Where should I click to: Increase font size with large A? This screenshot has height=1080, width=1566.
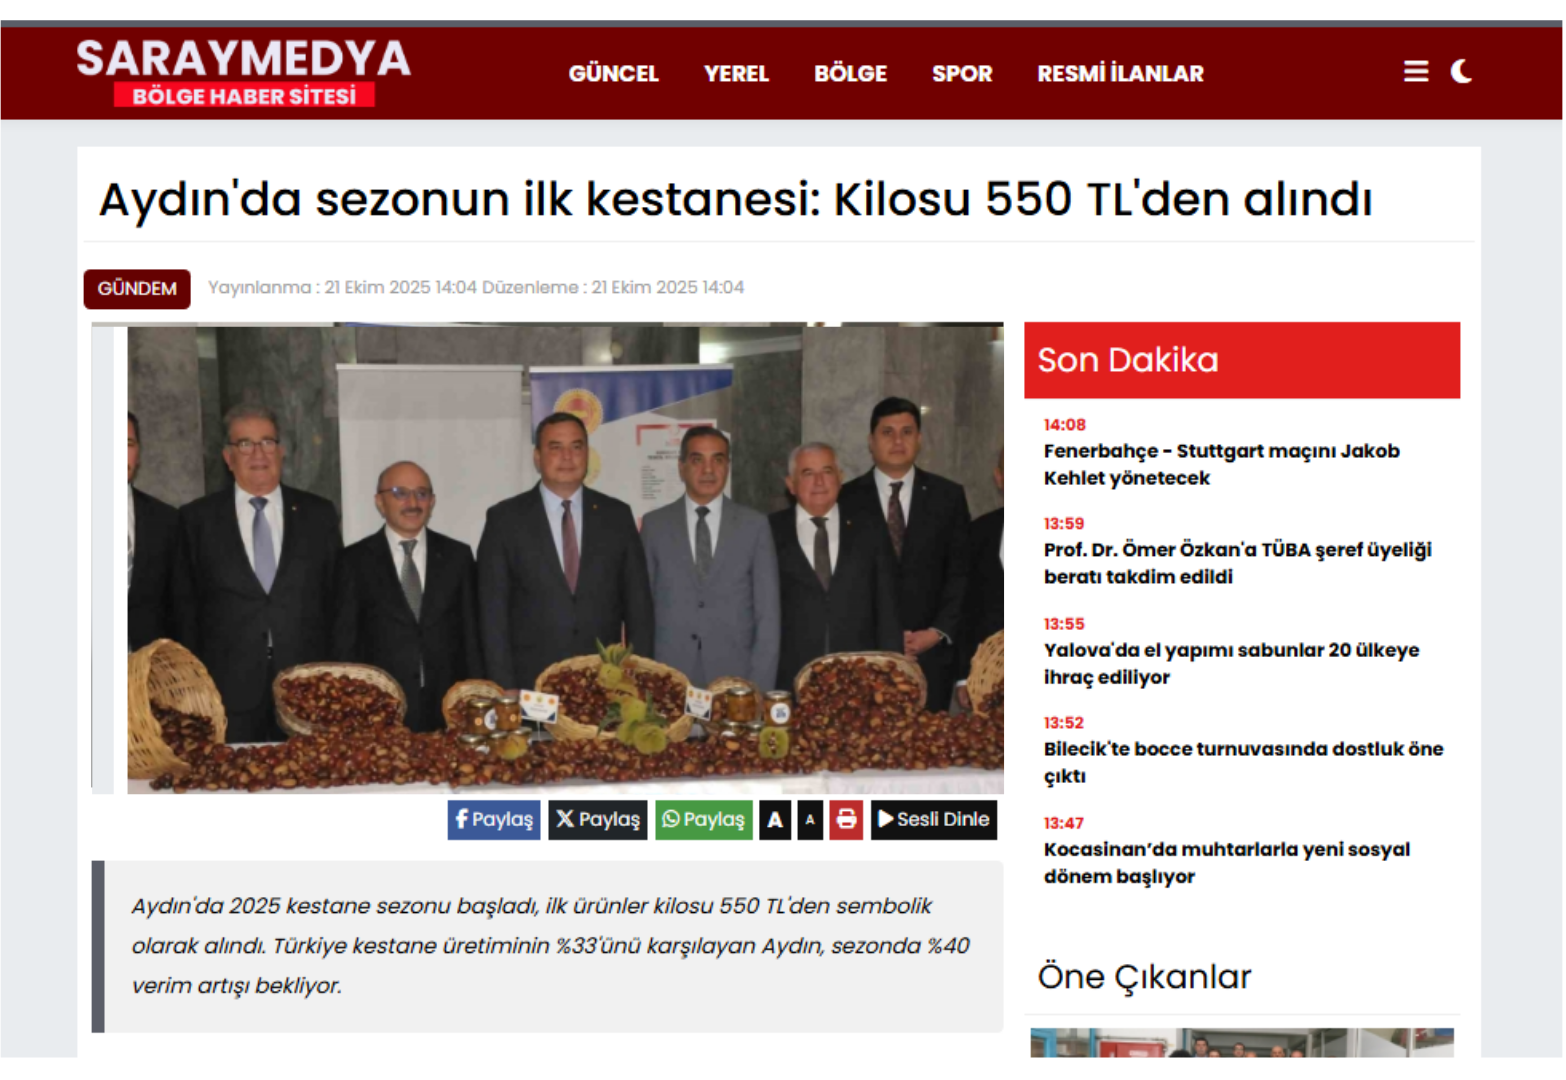(775, 820)
